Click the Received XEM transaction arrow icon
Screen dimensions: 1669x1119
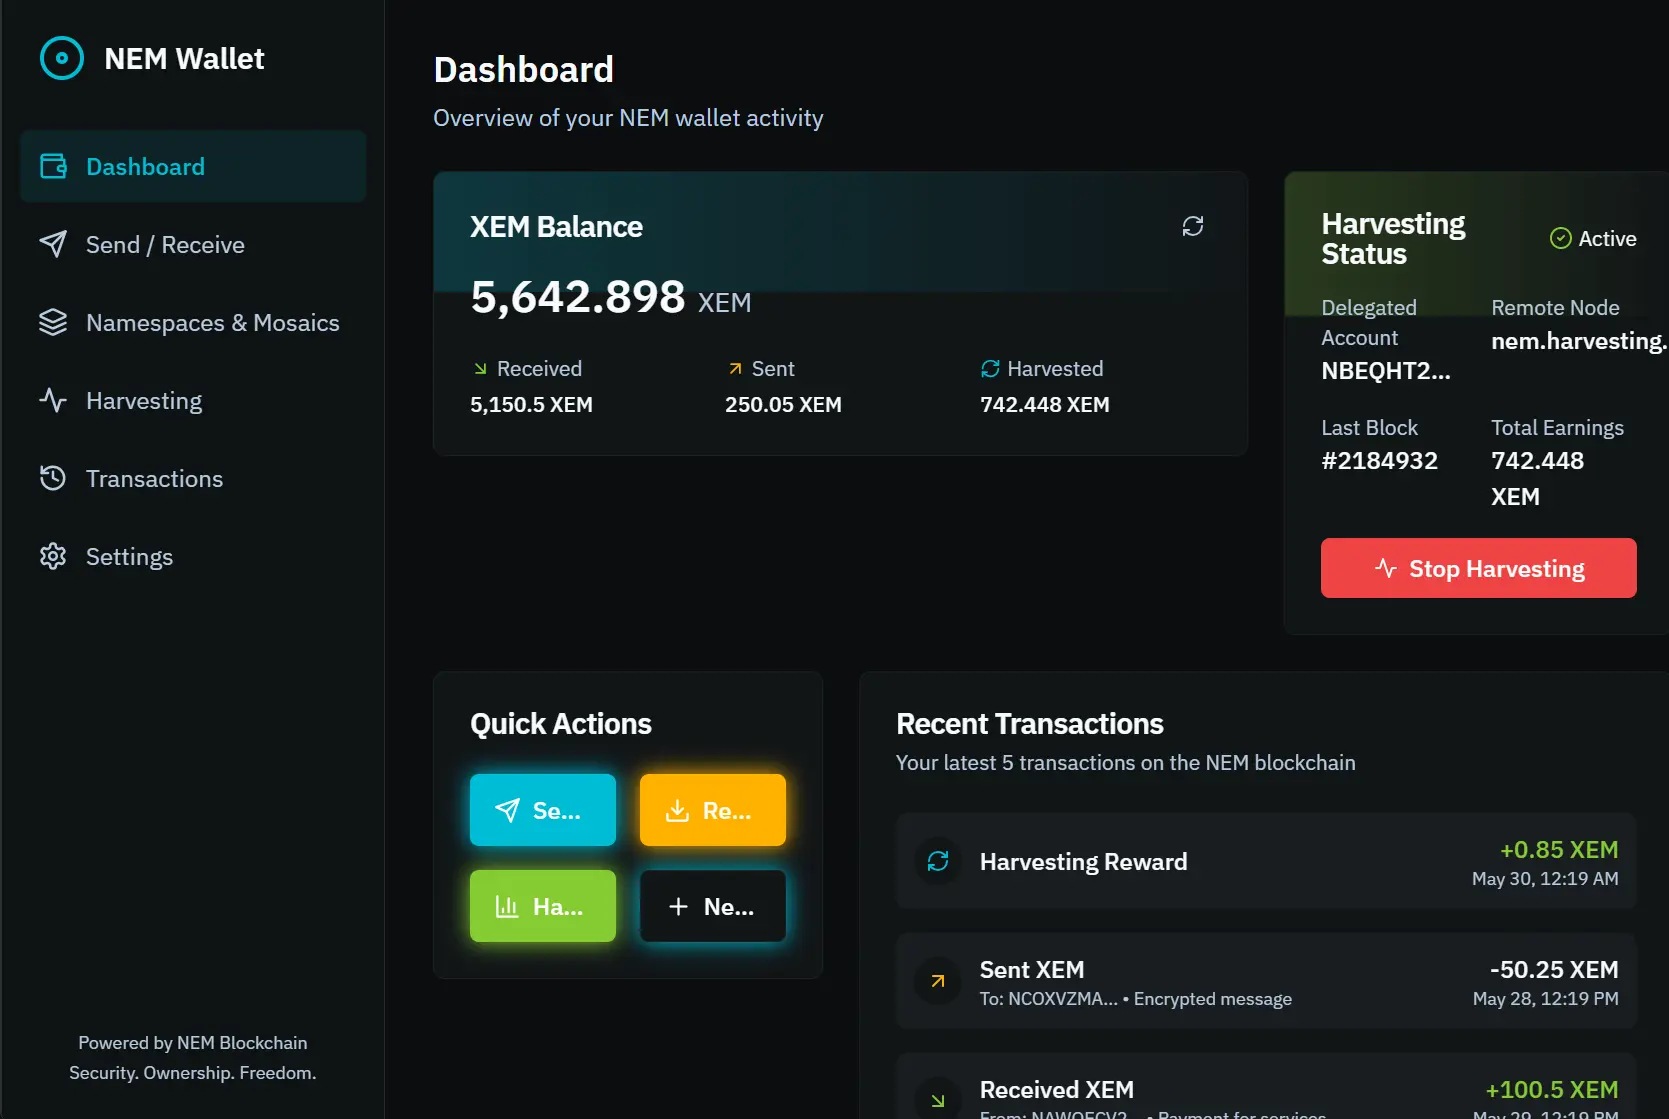coord(938,1100)
